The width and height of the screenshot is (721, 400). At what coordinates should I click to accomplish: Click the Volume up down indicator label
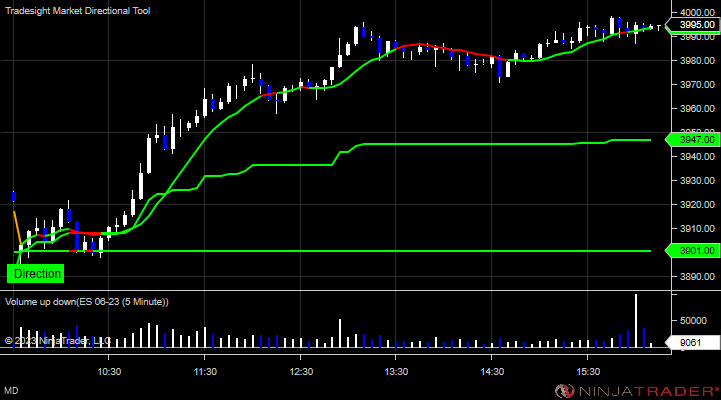click(86, 302)
